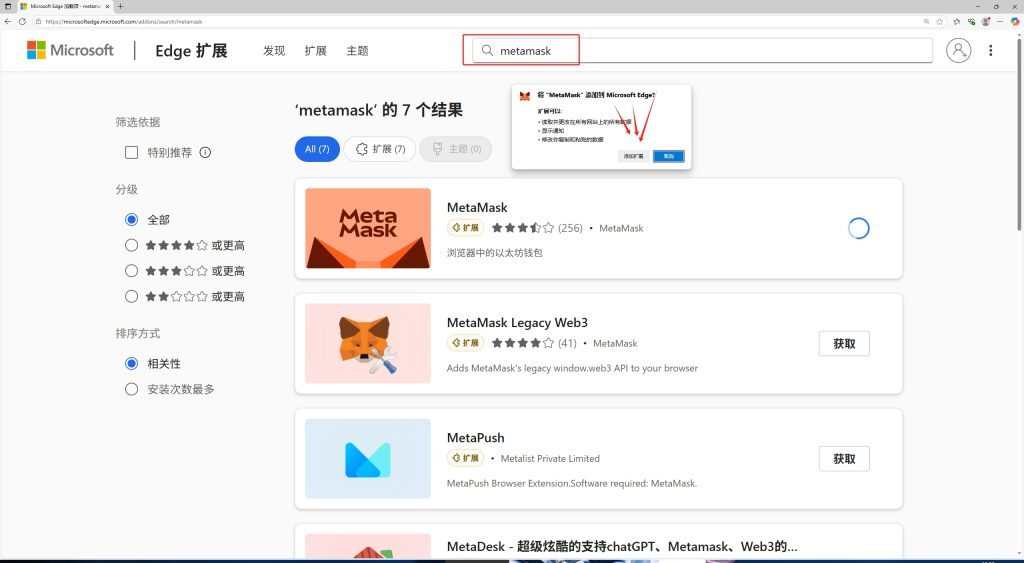Select the 主题 (0) filter pill

pyautogui.click(x=455, y=149)
